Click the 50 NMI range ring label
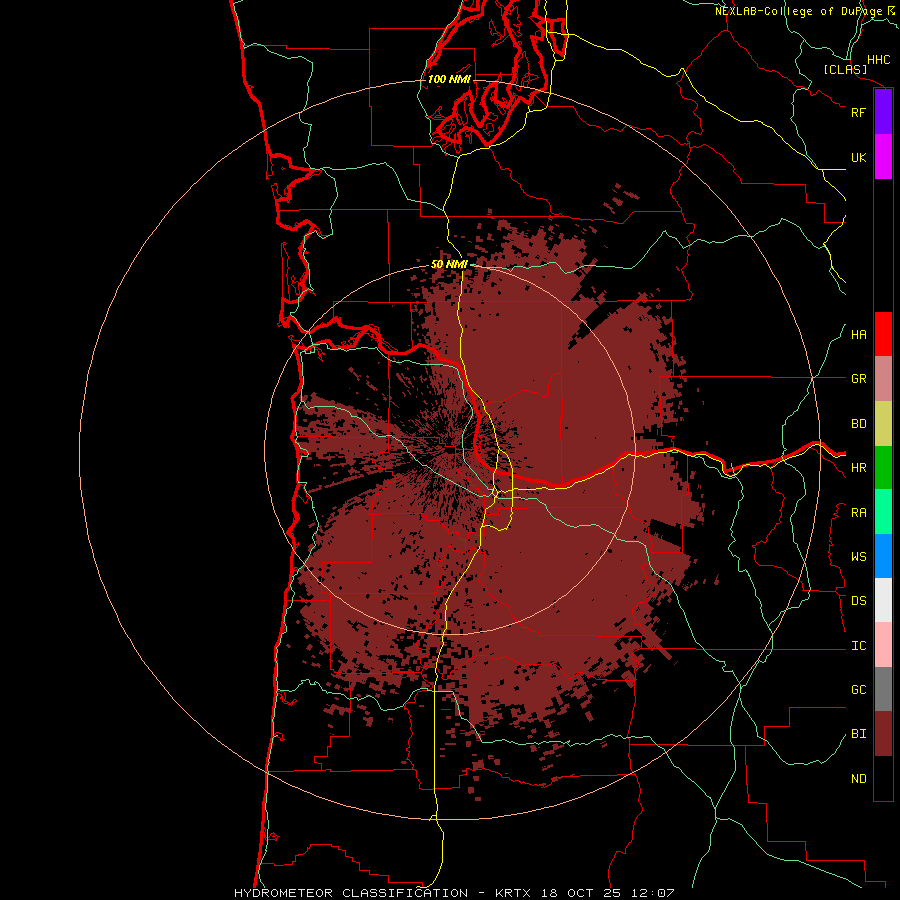The image size is (900, 900). coord(449,264)
